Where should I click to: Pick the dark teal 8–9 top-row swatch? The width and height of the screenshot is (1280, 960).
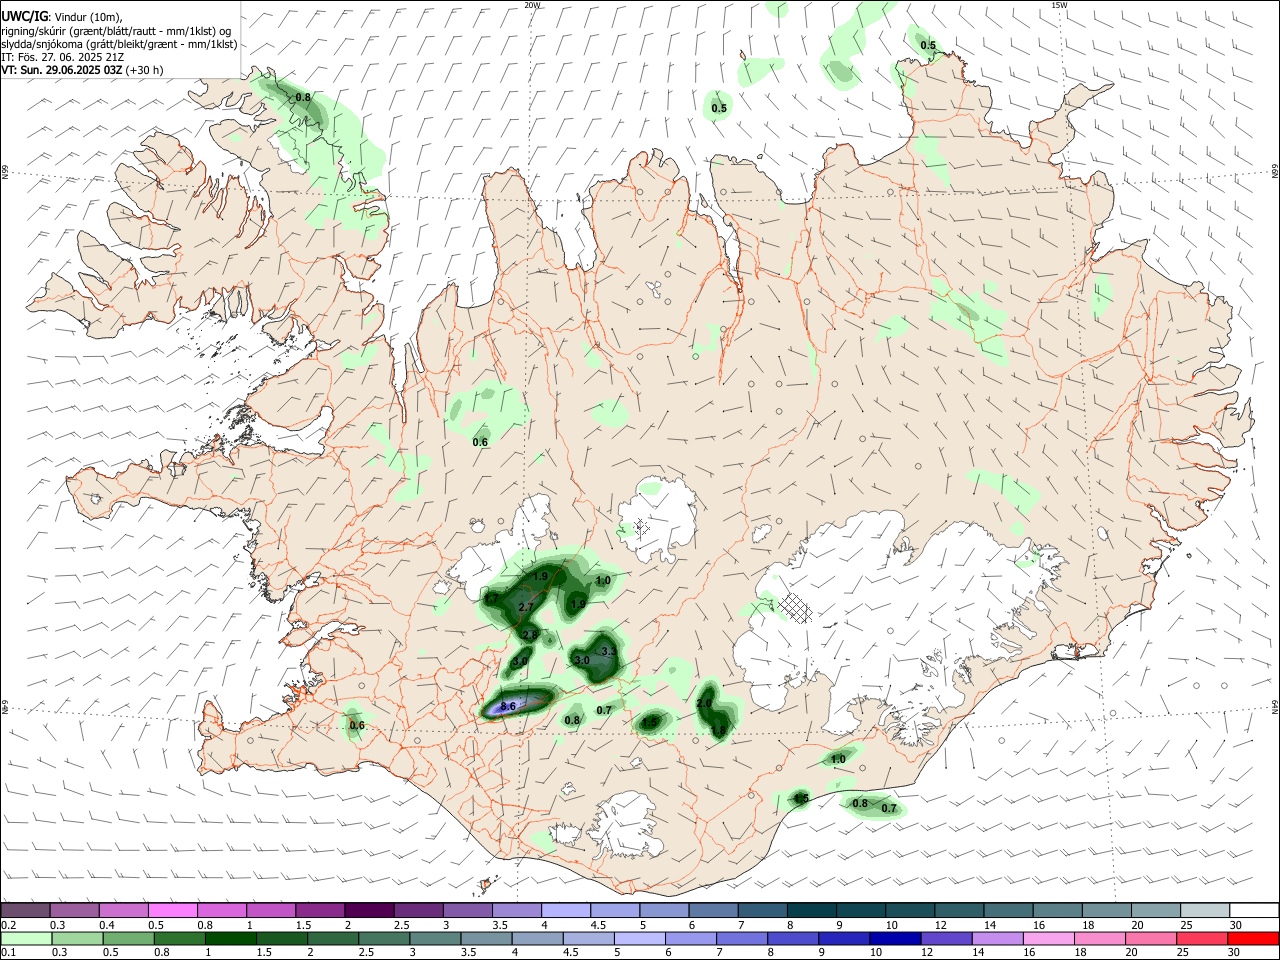coord(811,910)
